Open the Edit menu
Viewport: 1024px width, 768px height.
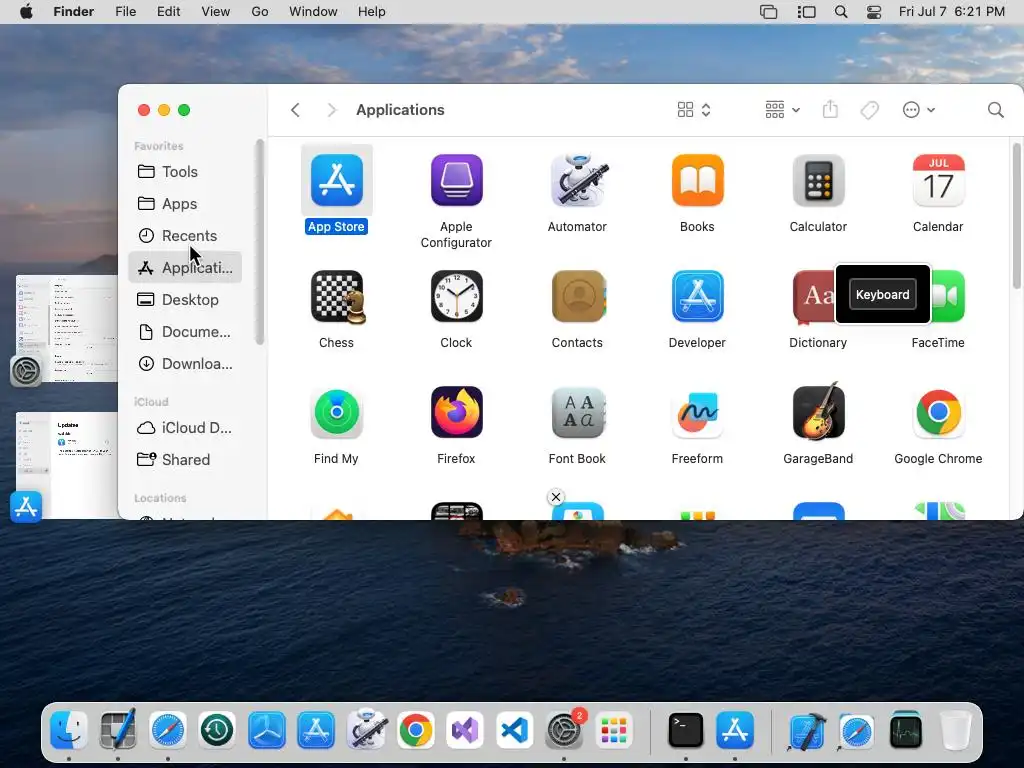click(168, 12)
